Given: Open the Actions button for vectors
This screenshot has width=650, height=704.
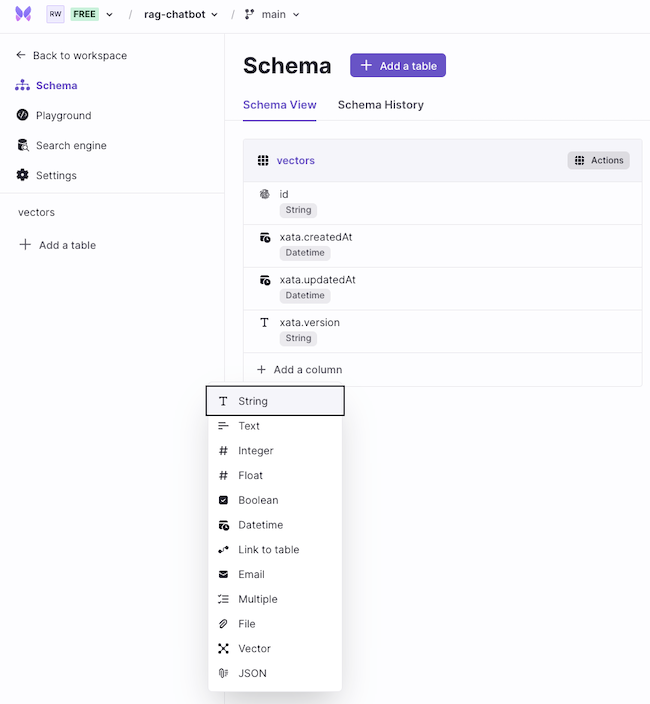Looking at the screenshot, I should 598,160.
